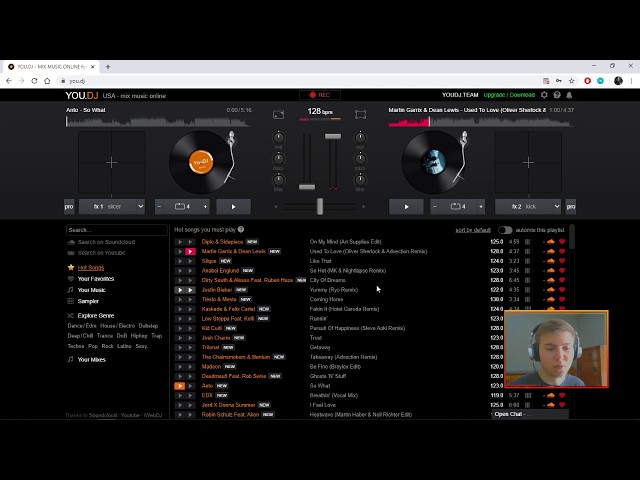Choose the Trance genre
The height and width of the screenshot is (480, 640).
[x=105, y=336]
